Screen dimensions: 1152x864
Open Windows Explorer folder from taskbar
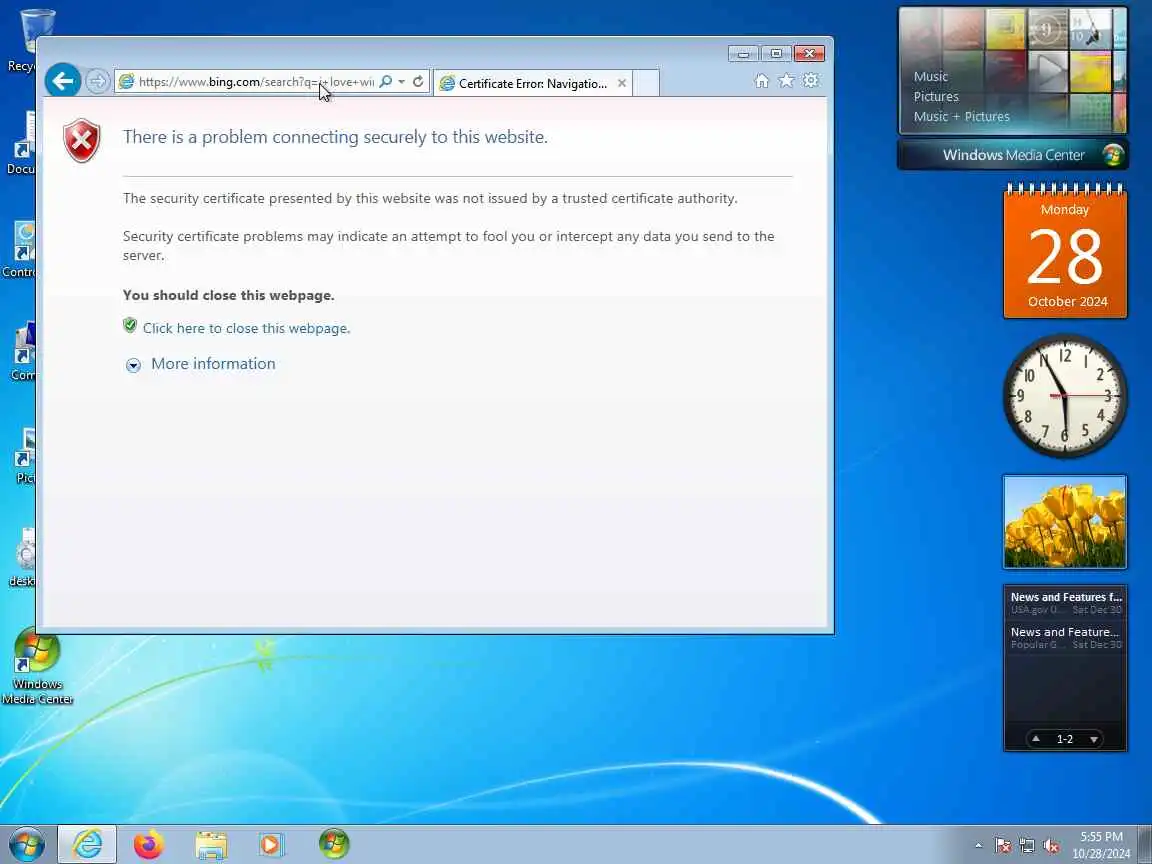coord(211,844)
